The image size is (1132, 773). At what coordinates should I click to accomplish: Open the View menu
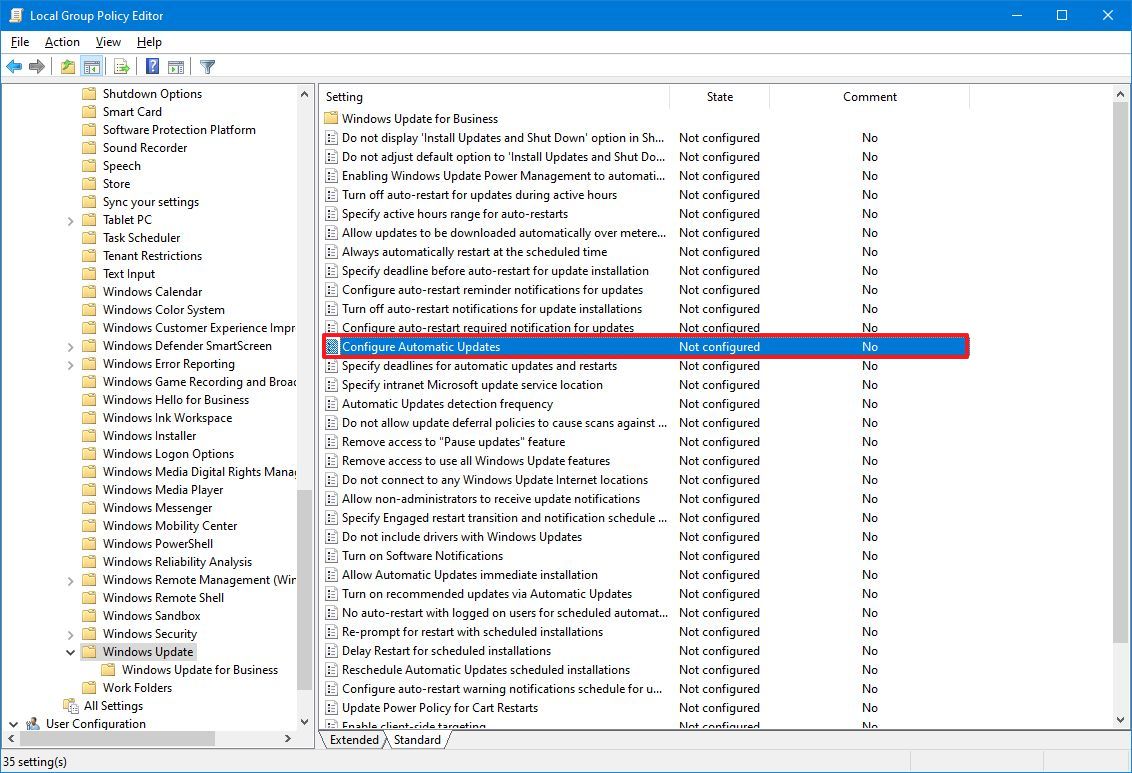pyautogui.click(x=108, y=42)
